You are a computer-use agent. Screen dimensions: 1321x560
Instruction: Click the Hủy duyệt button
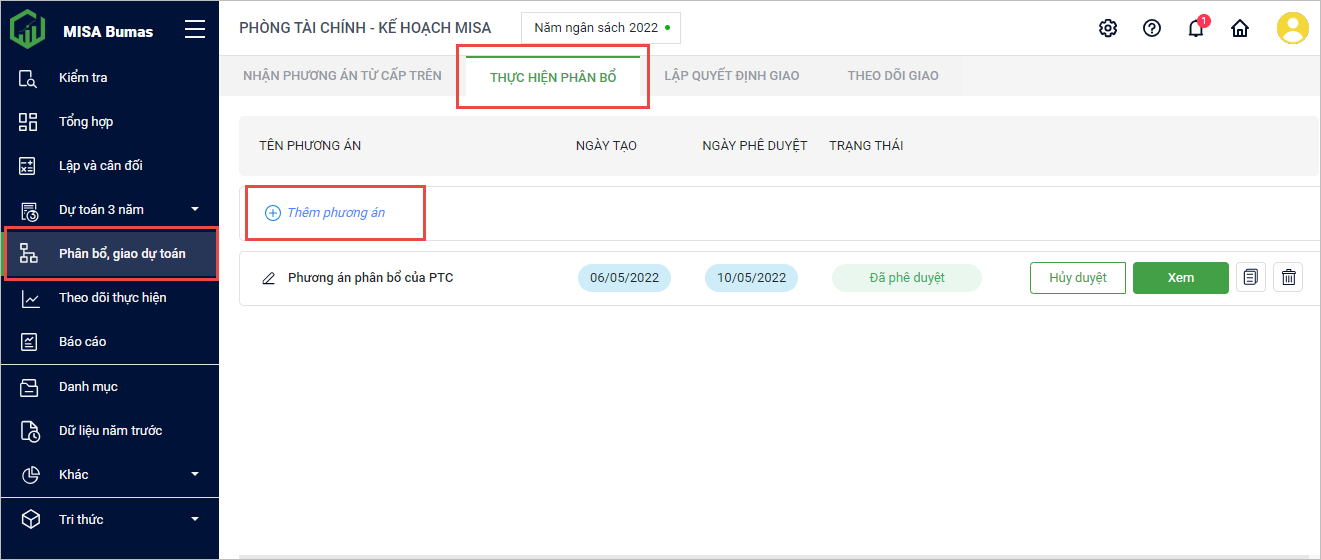point(1077,278)
